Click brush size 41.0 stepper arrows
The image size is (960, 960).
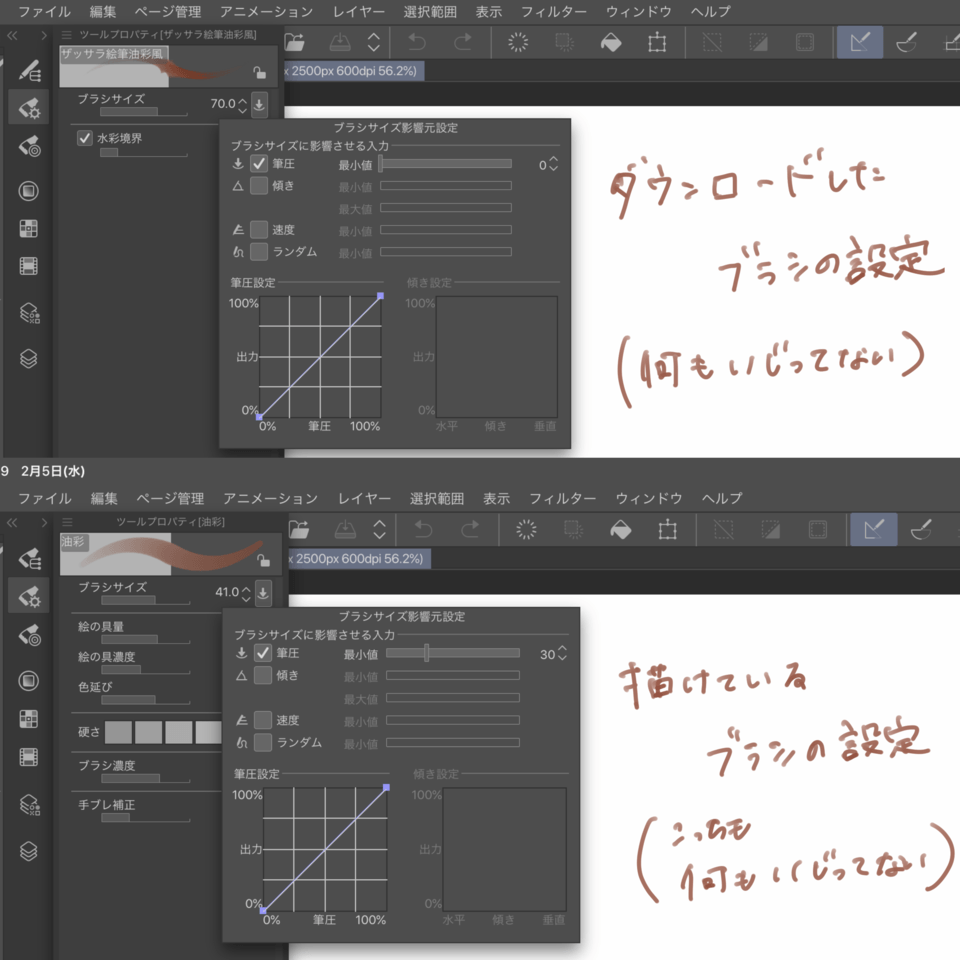tap(246, 593)
